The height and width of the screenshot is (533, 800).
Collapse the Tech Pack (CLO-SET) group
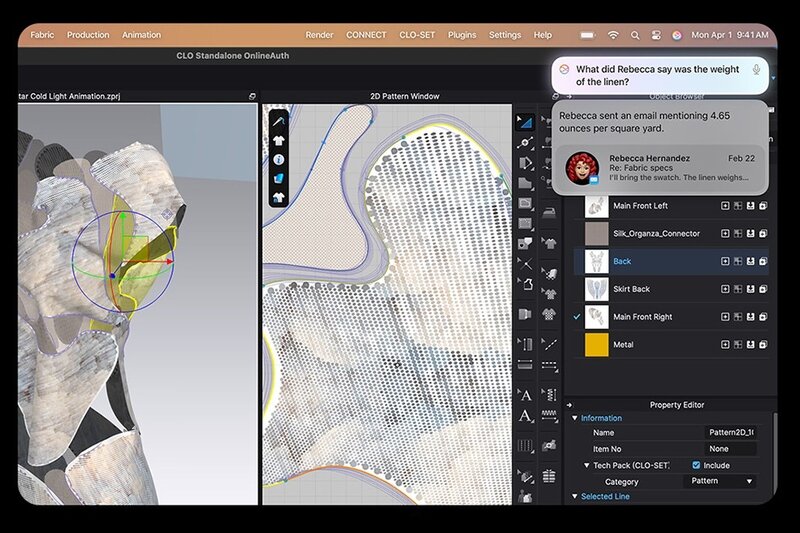[586, 465]
